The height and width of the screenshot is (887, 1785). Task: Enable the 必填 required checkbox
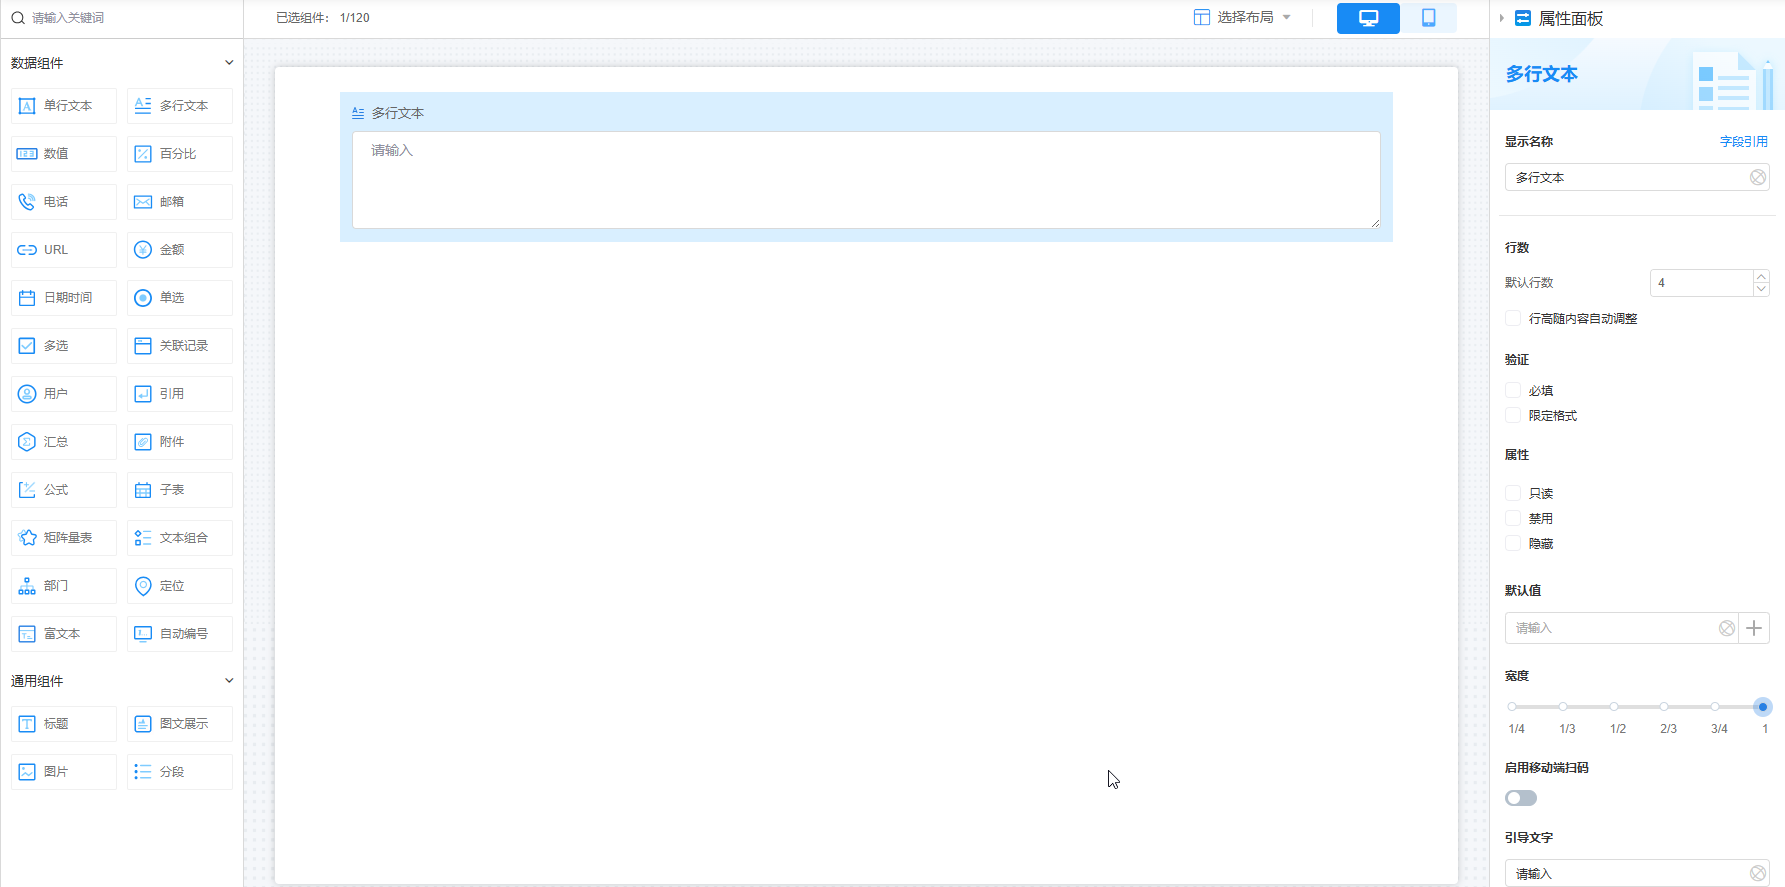[1513, 391]
